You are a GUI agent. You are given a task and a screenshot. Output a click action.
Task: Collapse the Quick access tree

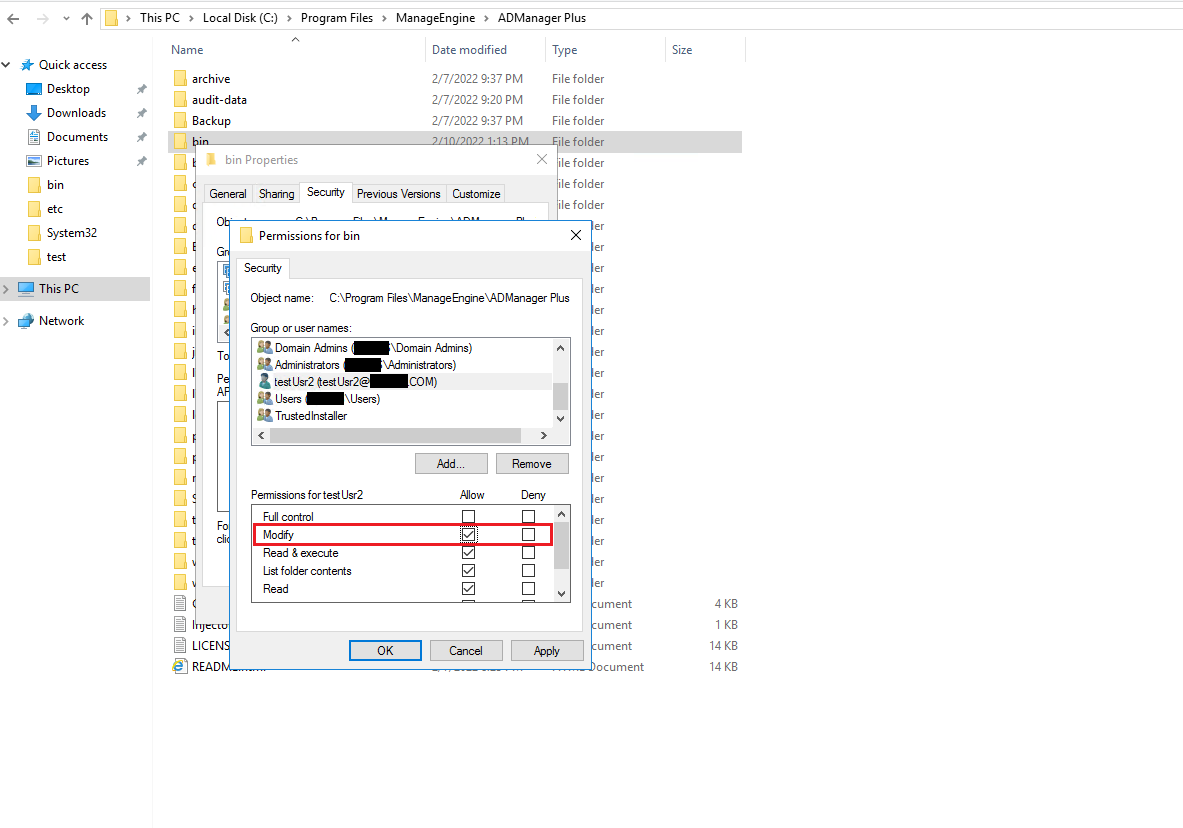click(6, 65)
